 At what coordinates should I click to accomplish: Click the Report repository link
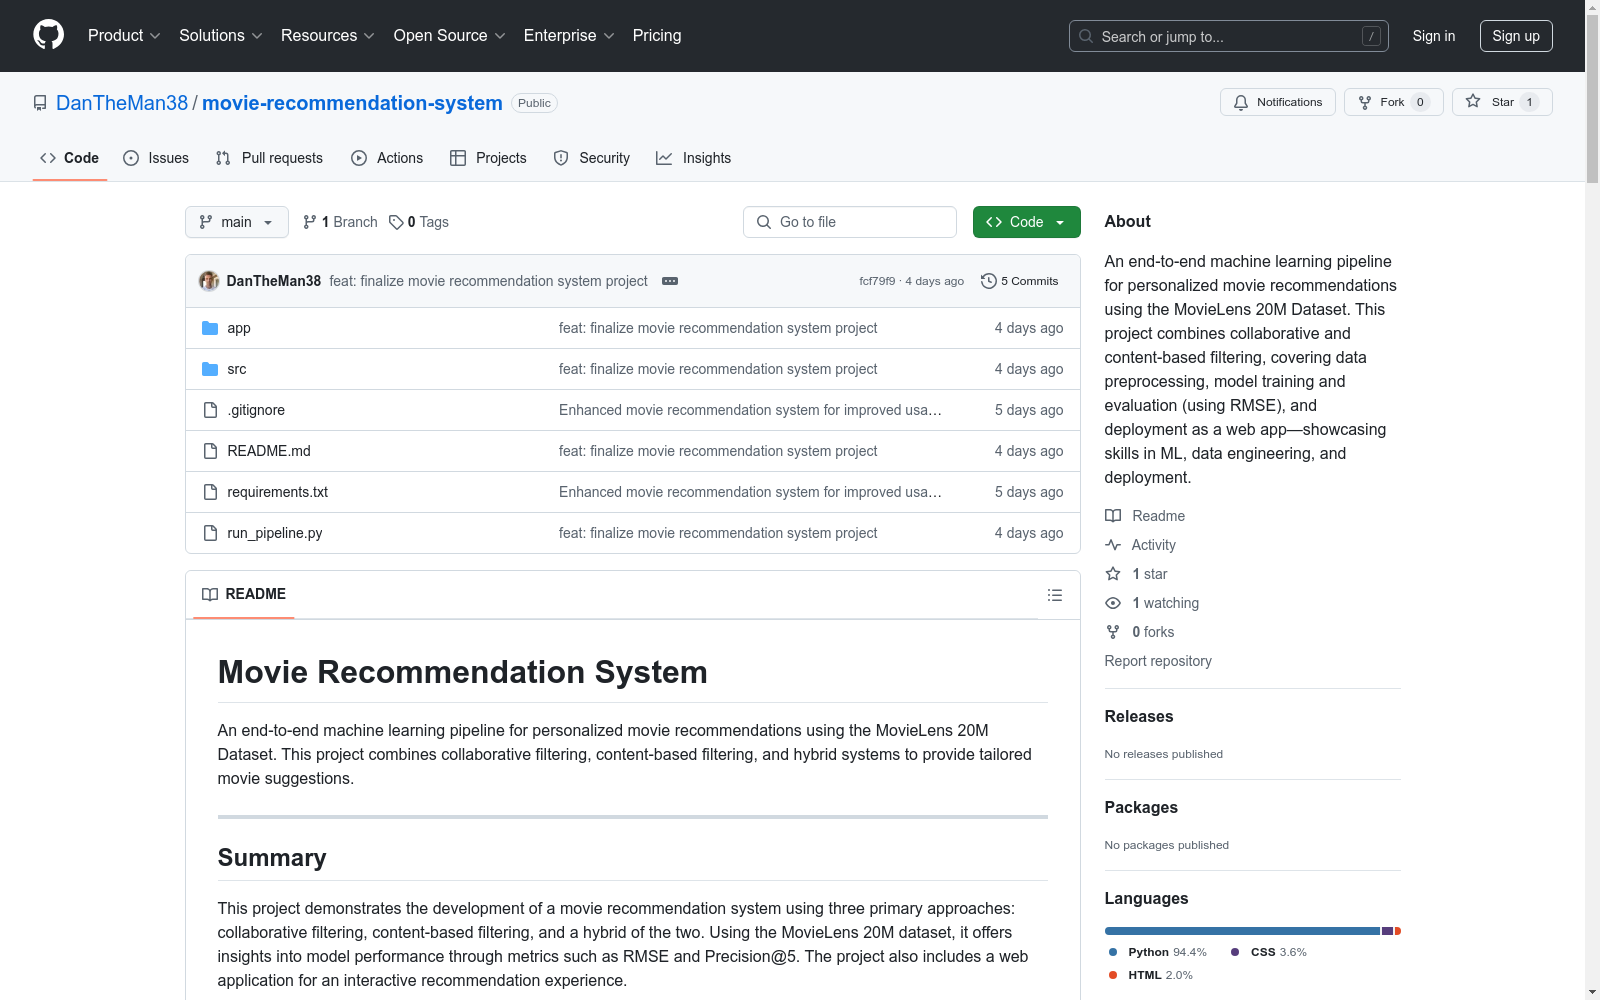coord(1158,661)
